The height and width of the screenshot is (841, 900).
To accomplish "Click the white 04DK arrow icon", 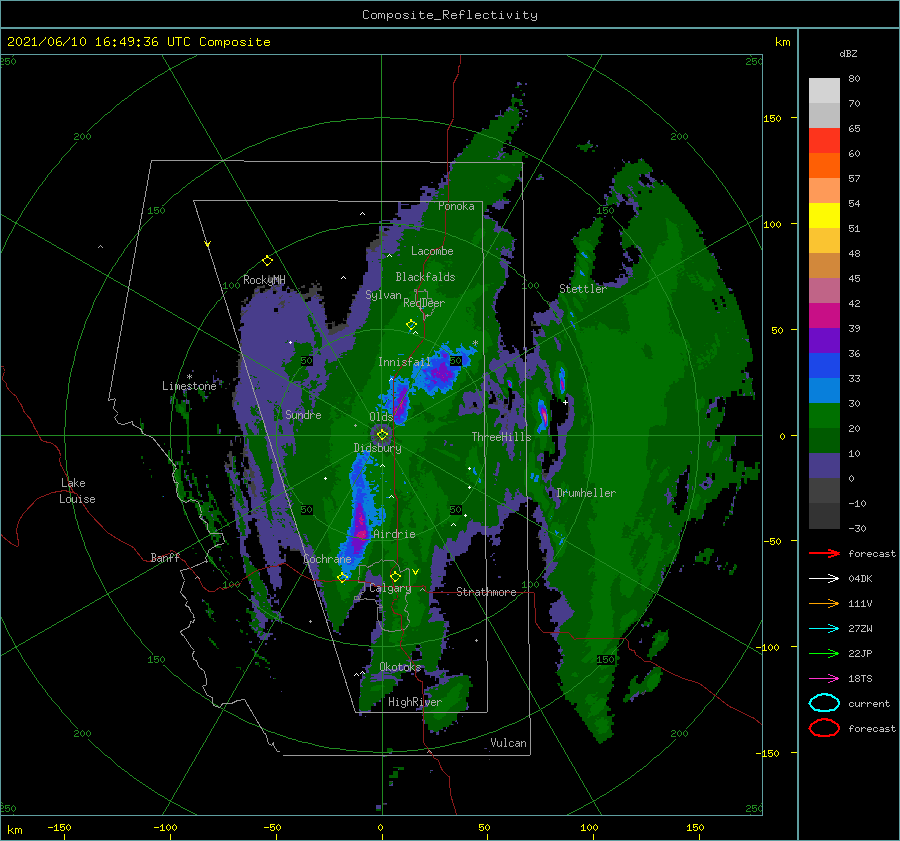I will [824, 578].
